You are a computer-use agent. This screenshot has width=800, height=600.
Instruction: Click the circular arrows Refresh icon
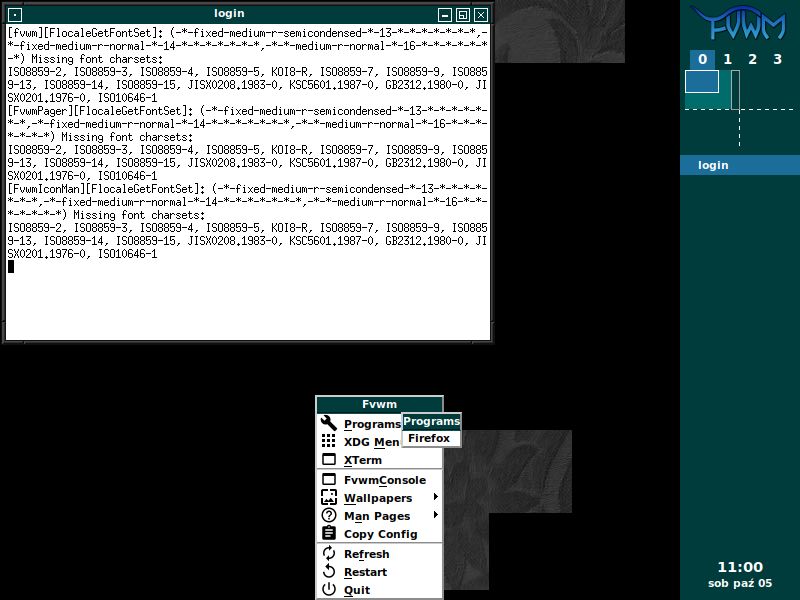[329, 553]
